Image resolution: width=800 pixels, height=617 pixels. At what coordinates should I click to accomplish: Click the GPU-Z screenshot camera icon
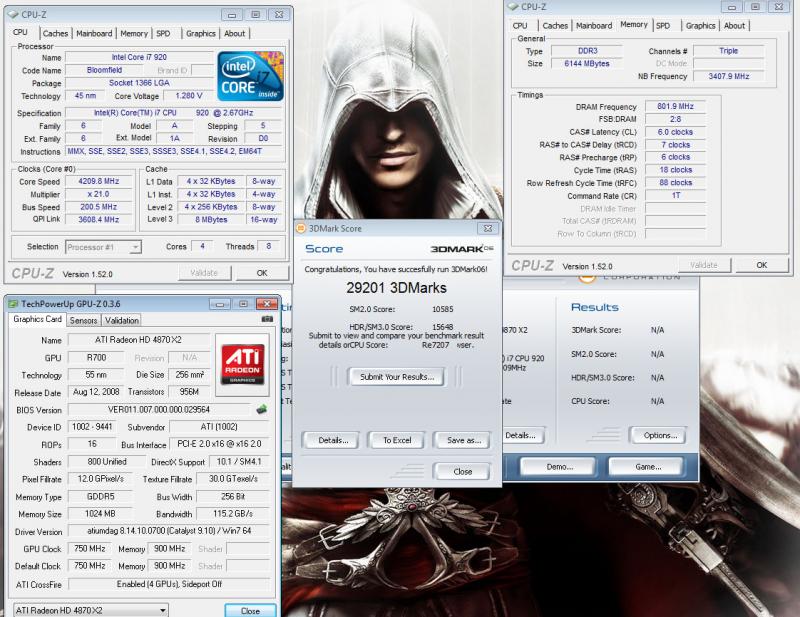click(267, 319)
